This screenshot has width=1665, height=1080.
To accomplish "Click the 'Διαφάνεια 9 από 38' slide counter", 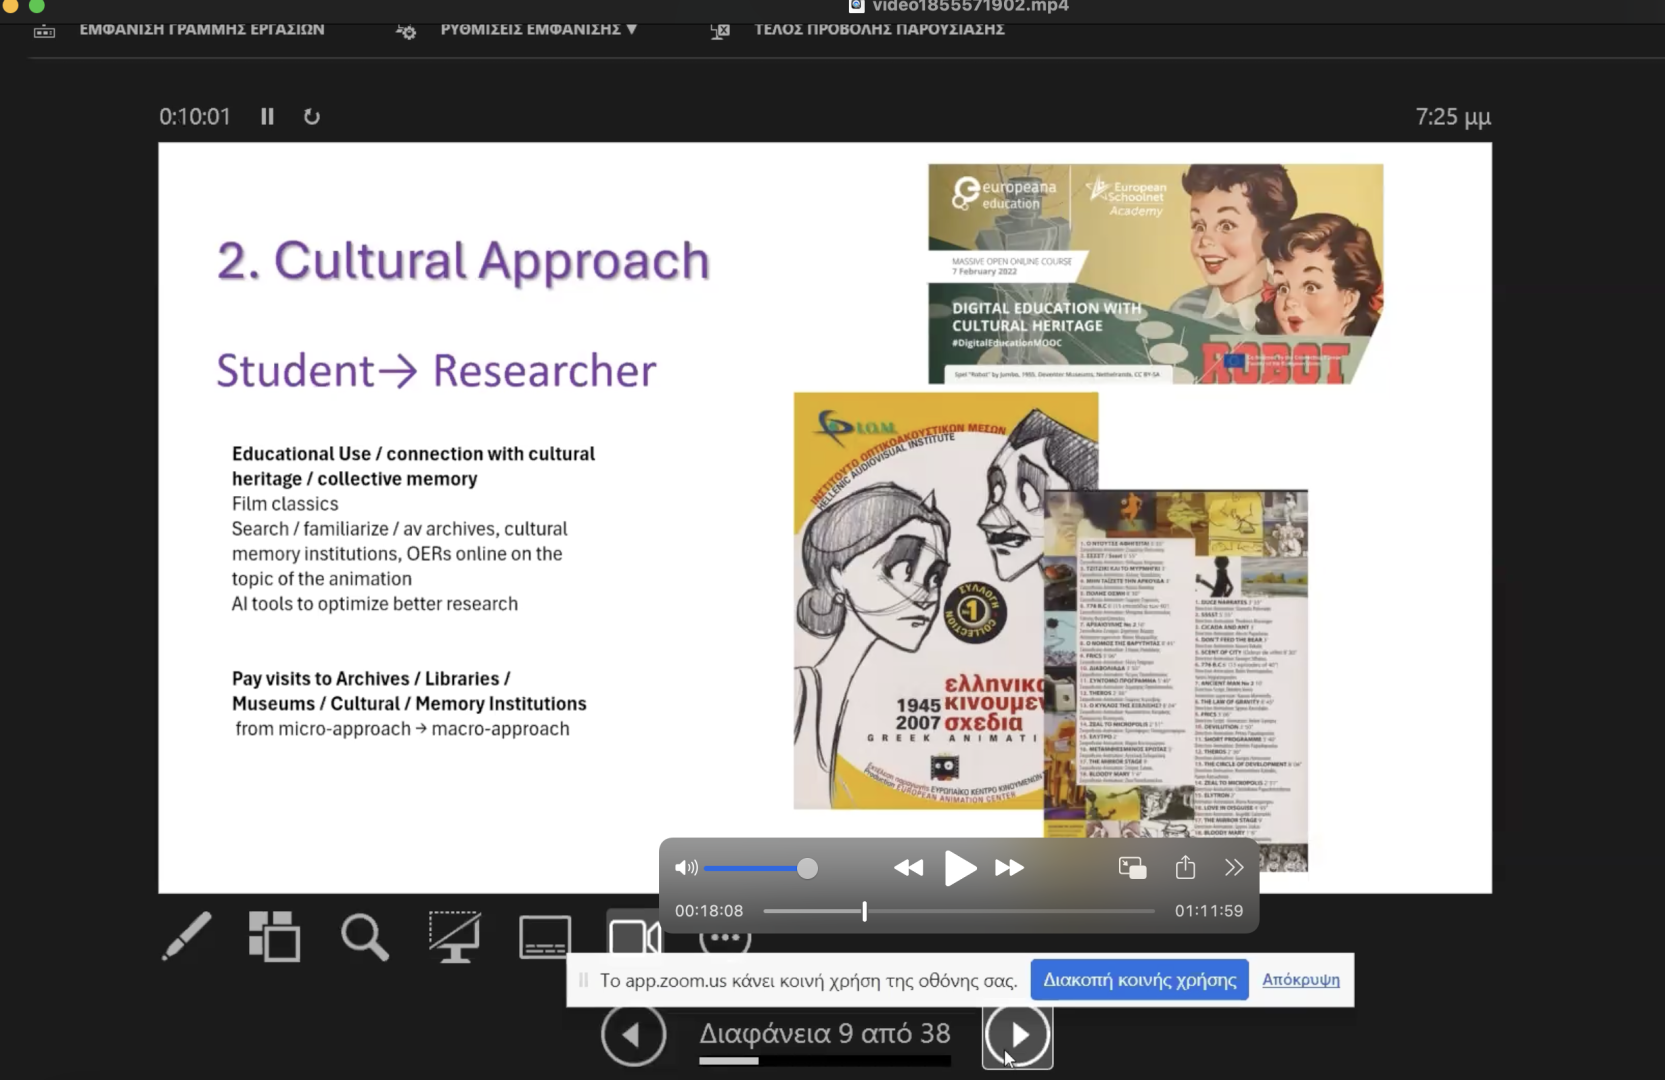I will [825, 1033].
